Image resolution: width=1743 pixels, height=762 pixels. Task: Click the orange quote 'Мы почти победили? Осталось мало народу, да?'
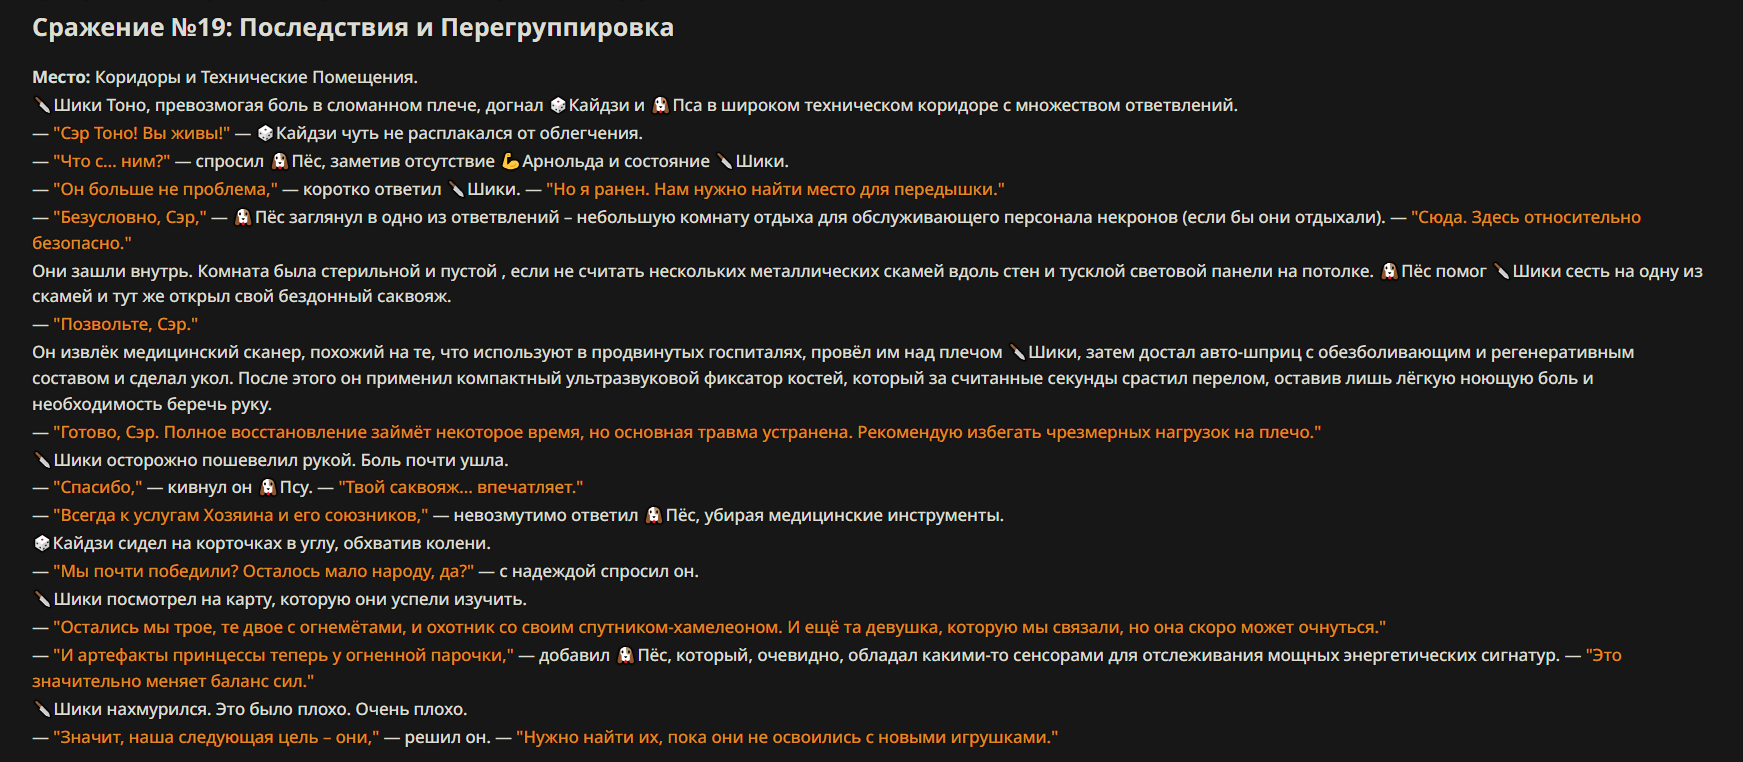pos(263,571)
